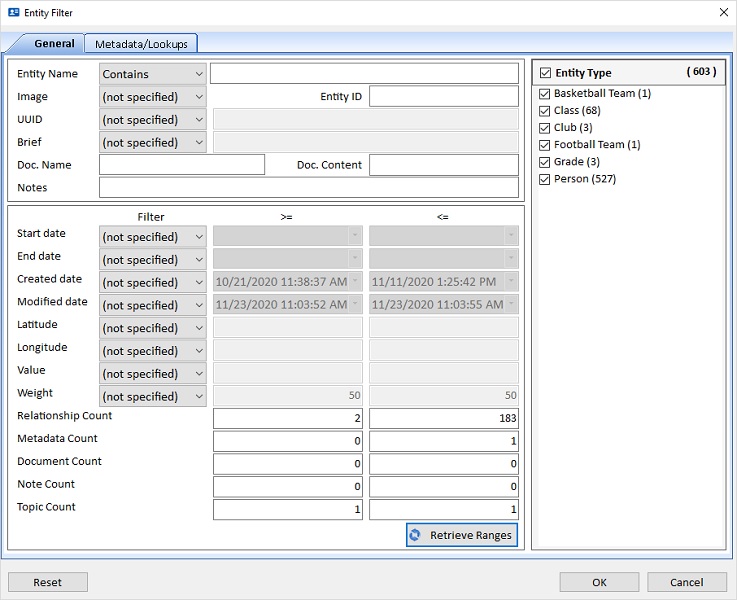Open the Image filter dropdown
The image size is (737, 600).
pyautogui.click(x=153, y=97)
